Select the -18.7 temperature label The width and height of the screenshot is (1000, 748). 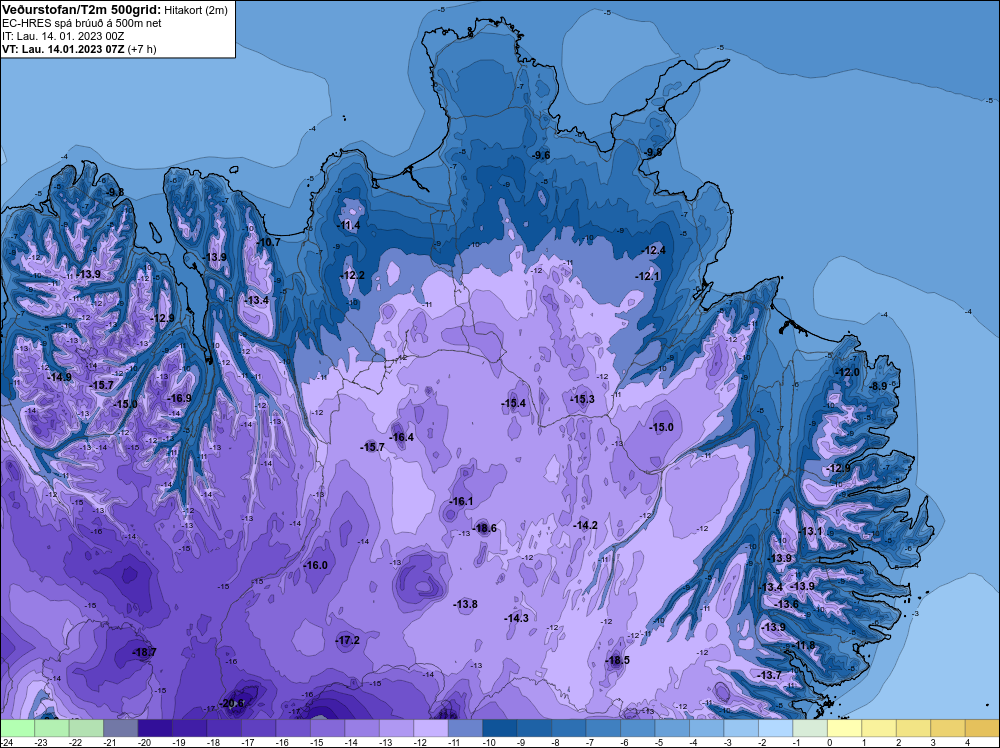click(x=144, y=652)
